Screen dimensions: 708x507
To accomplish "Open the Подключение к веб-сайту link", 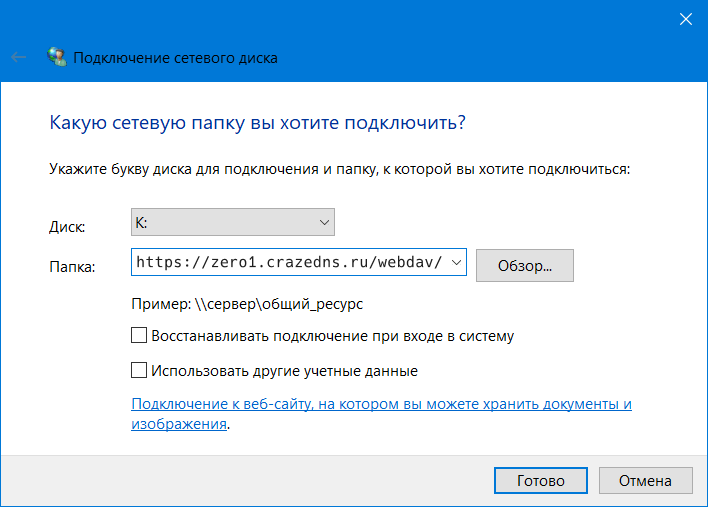I will click(381, 405).
